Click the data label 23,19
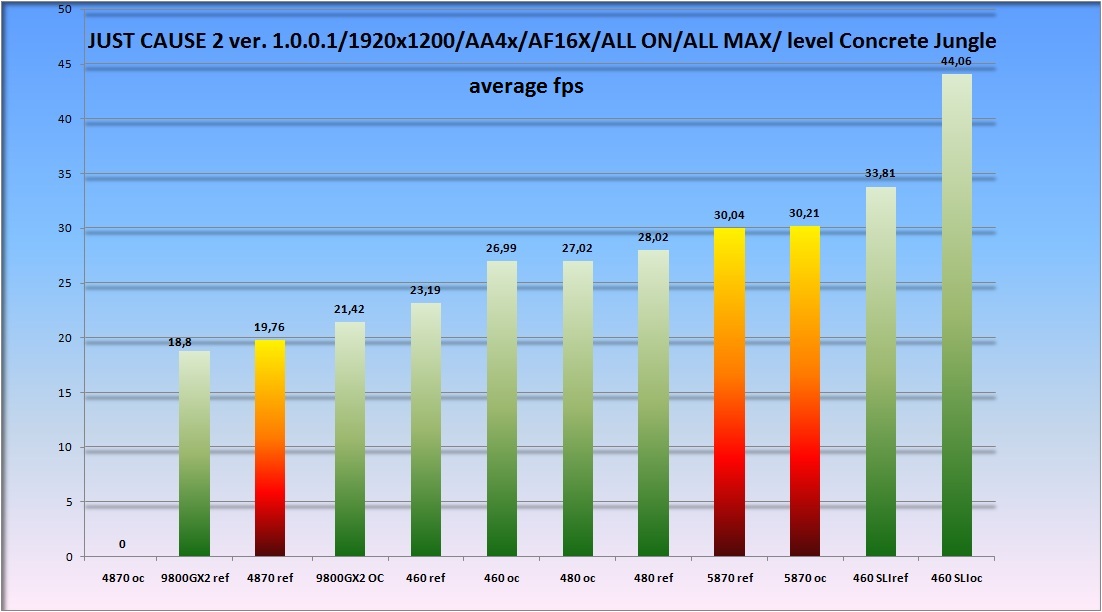 coord(425,290)
